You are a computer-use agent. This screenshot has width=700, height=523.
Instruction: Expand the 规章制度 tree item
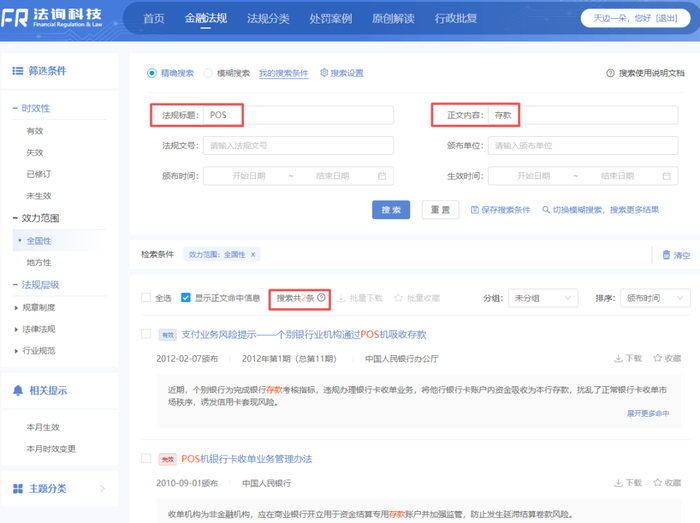pos(16,307)
